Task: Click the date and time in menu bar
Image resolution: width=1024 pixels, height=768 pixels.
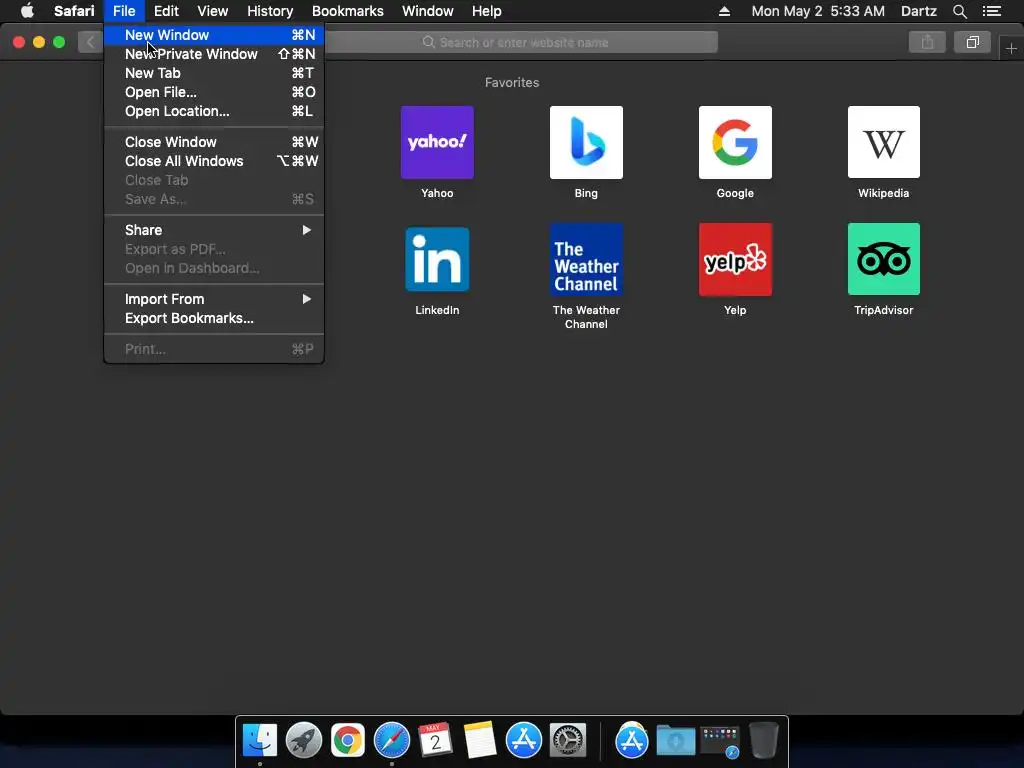Action: click(x=818, y=11)
